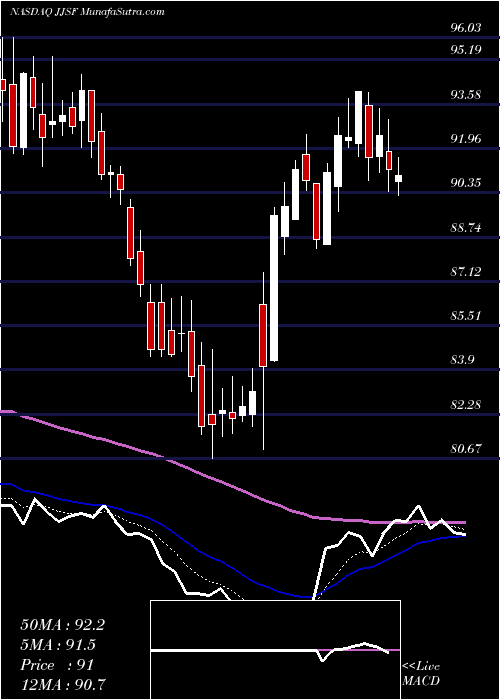Screen dimensions: 500x700
Task: Click the 90.35 price level label
Action: point(466,183)
